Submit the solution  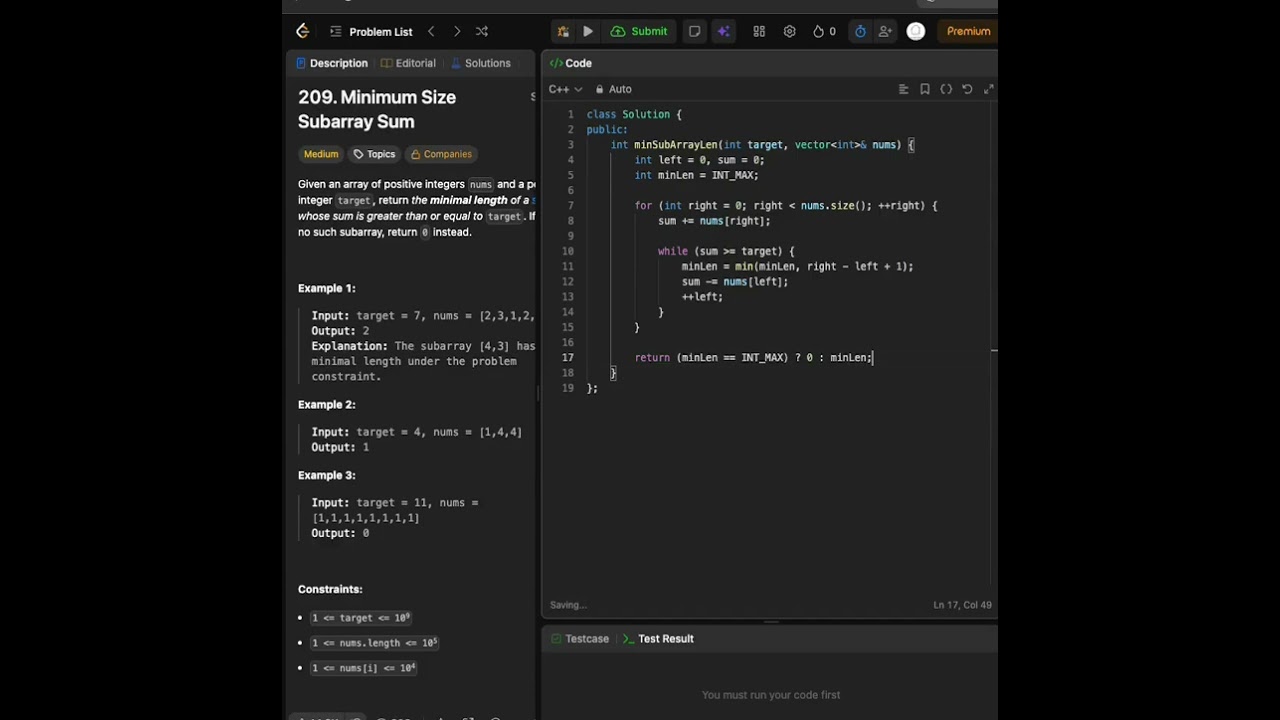tap(639, 31)
